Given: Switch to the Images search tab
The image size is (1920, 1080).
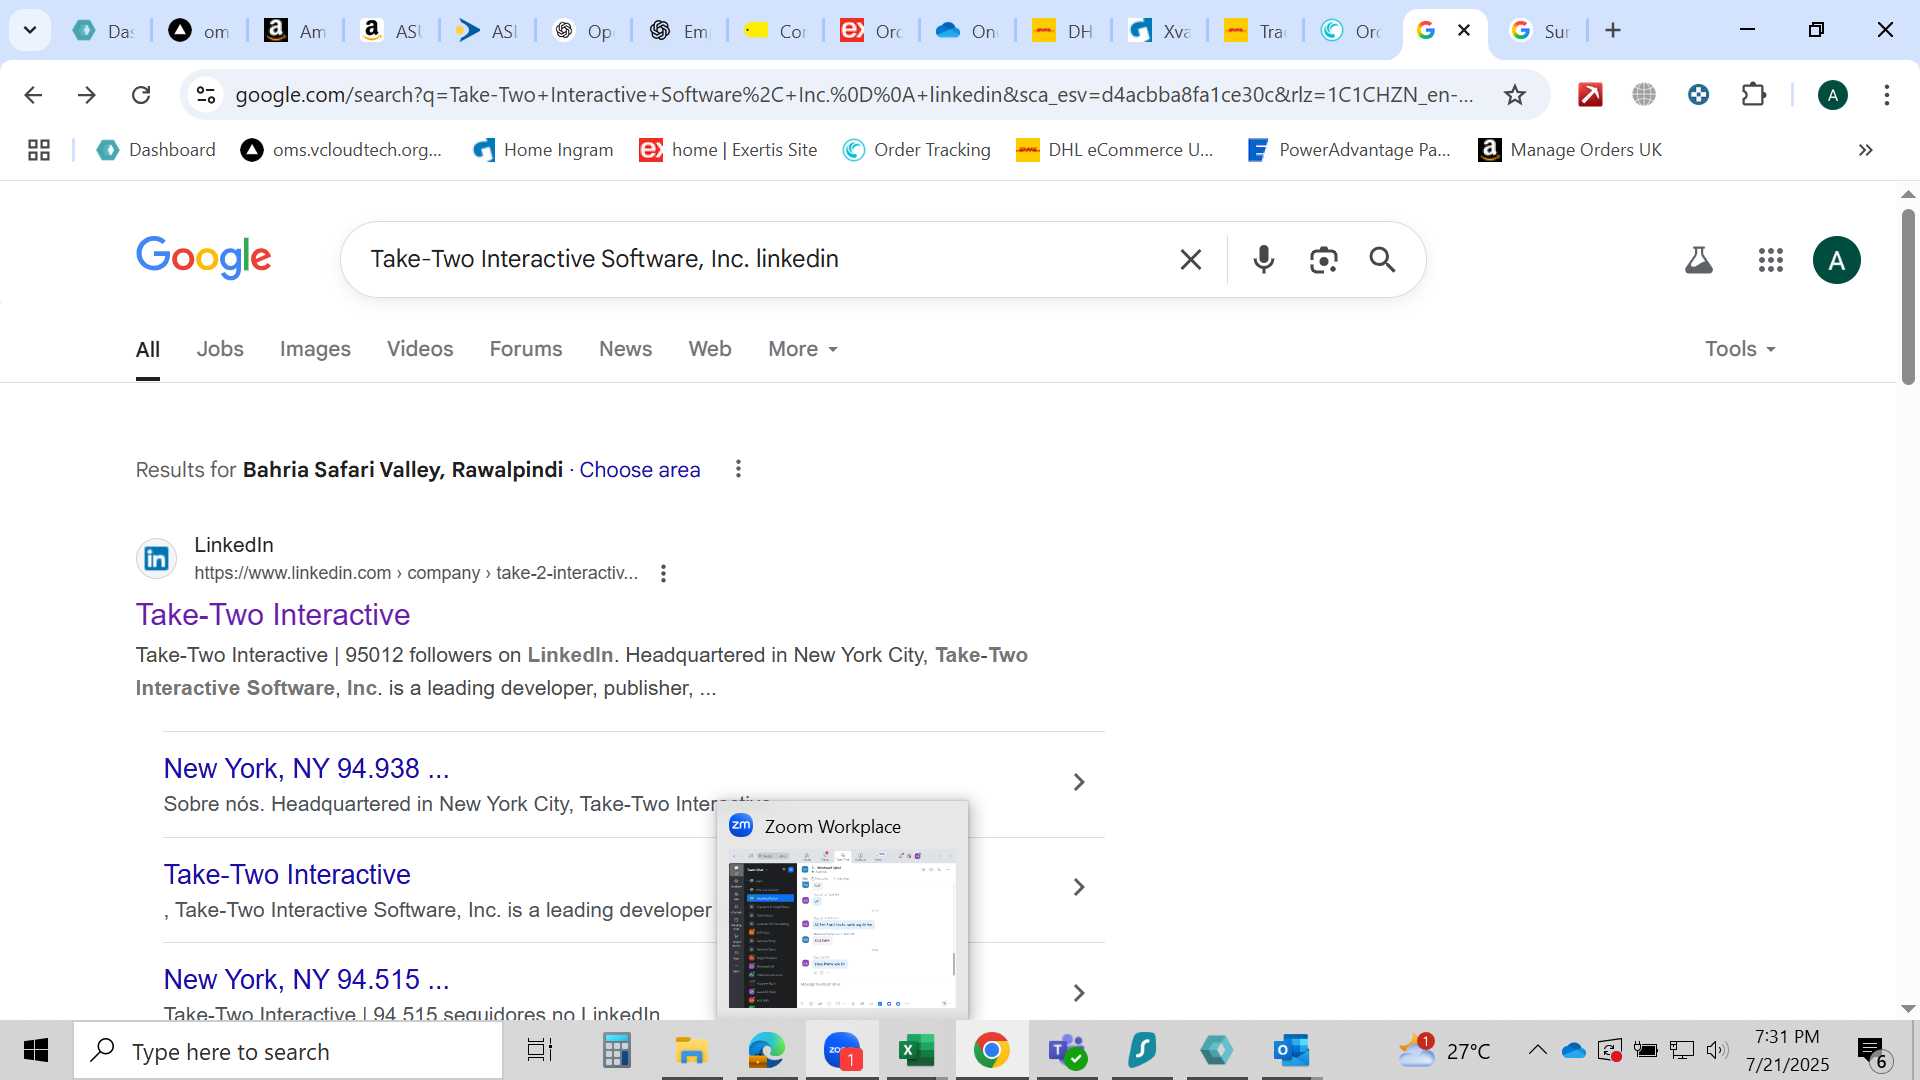Looking at the screenshot, I should 315,349.
